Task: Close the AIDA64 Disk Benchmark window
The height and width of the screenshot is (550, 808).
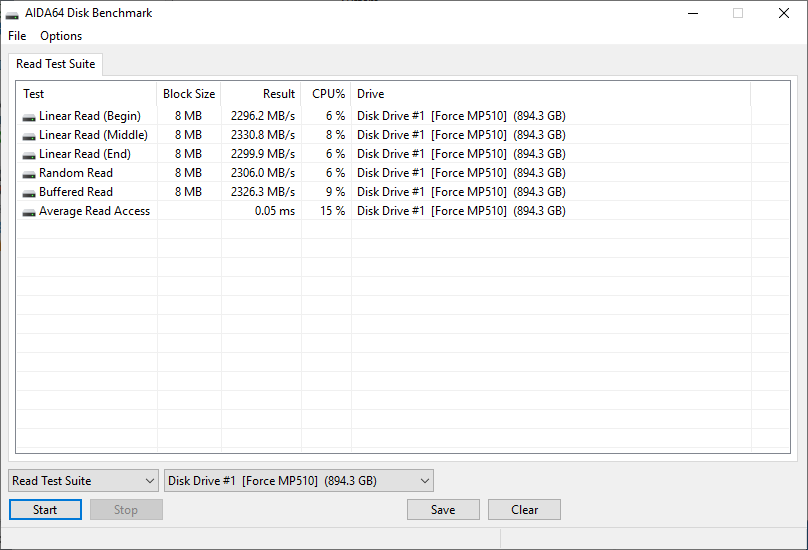Action: click(784, 13)
